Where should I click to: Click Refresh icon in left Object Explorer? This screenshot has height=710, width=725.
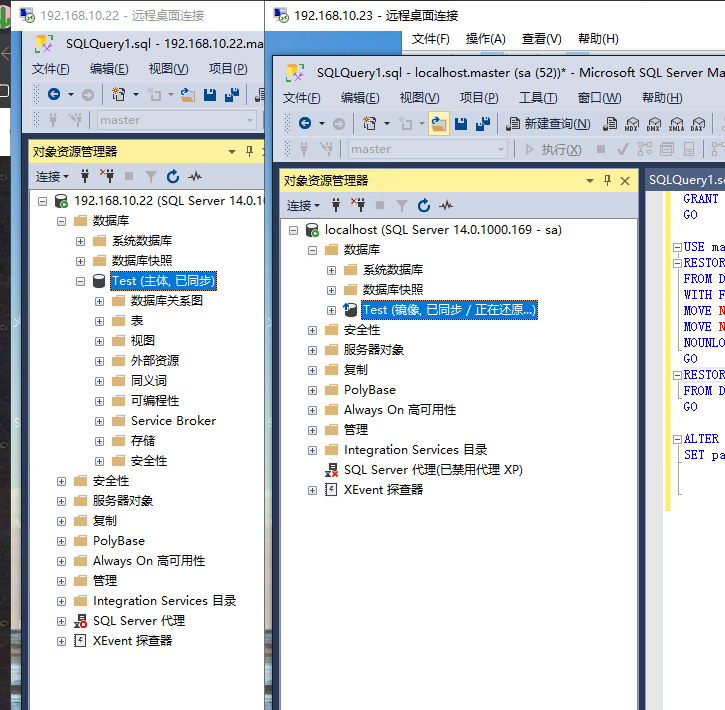173,176
